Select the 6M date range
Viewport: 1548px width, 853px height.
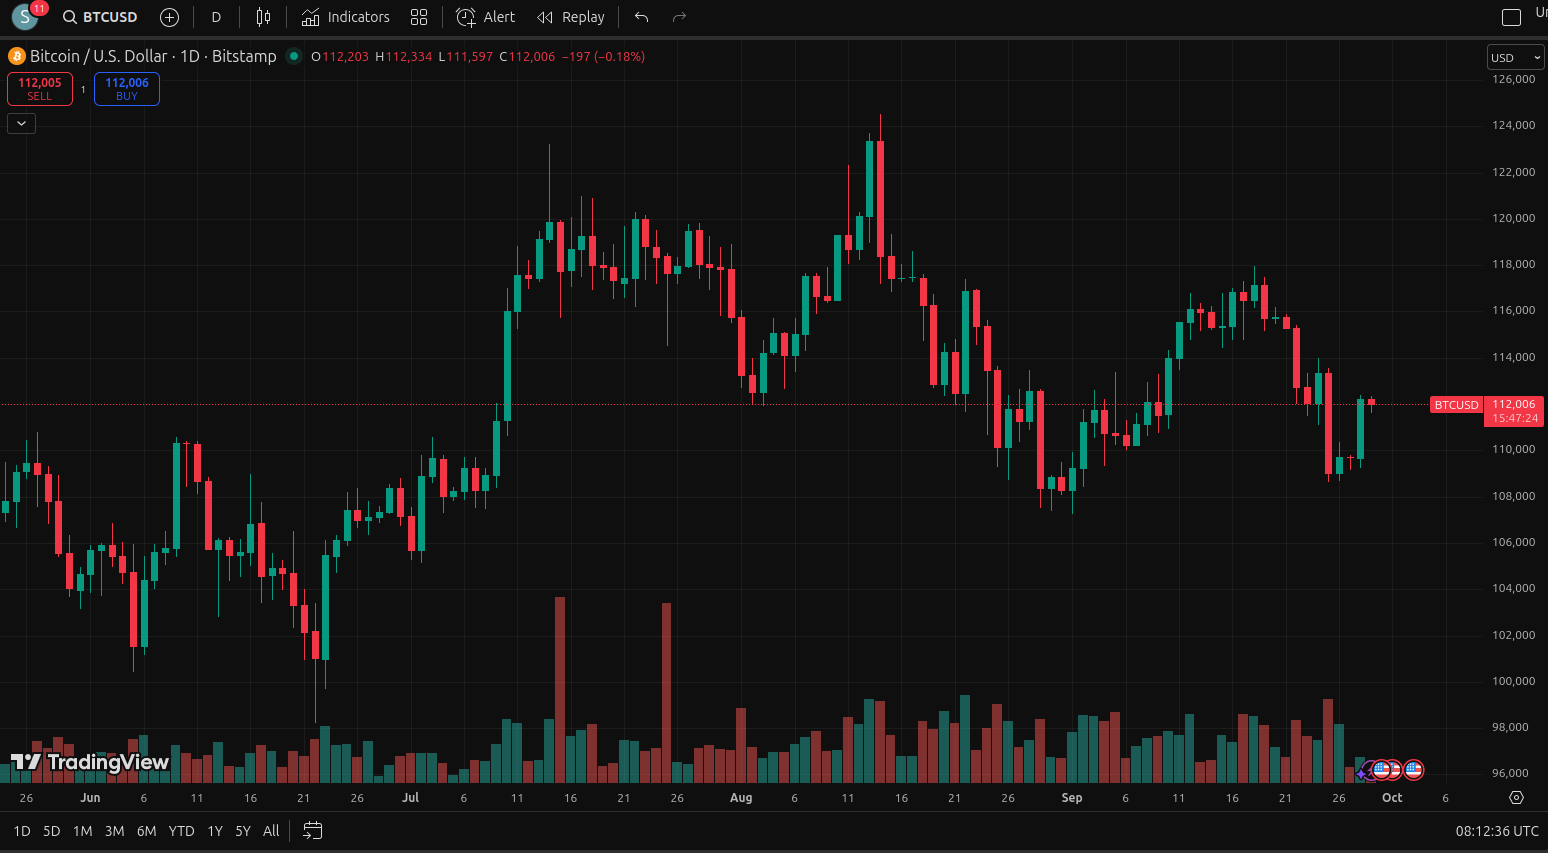click(147, 831)
